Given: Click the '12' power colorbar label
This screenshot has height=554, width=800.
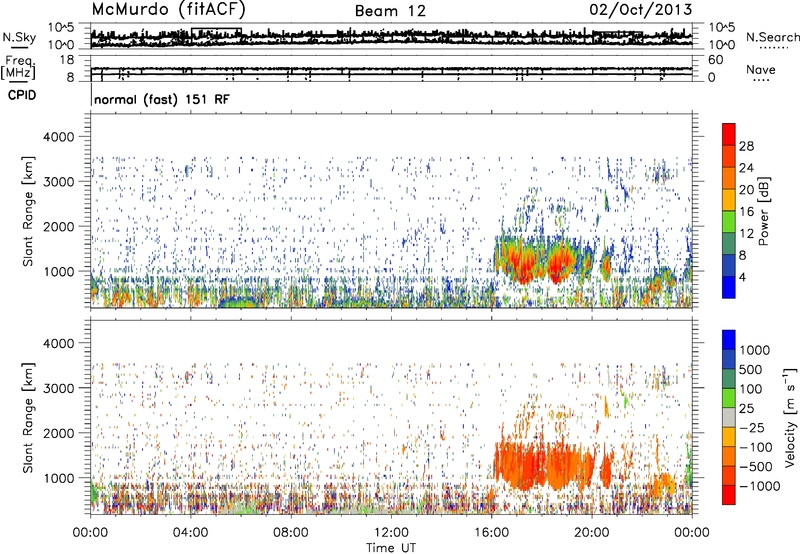Looking at the screenshot, I should 746,234.
